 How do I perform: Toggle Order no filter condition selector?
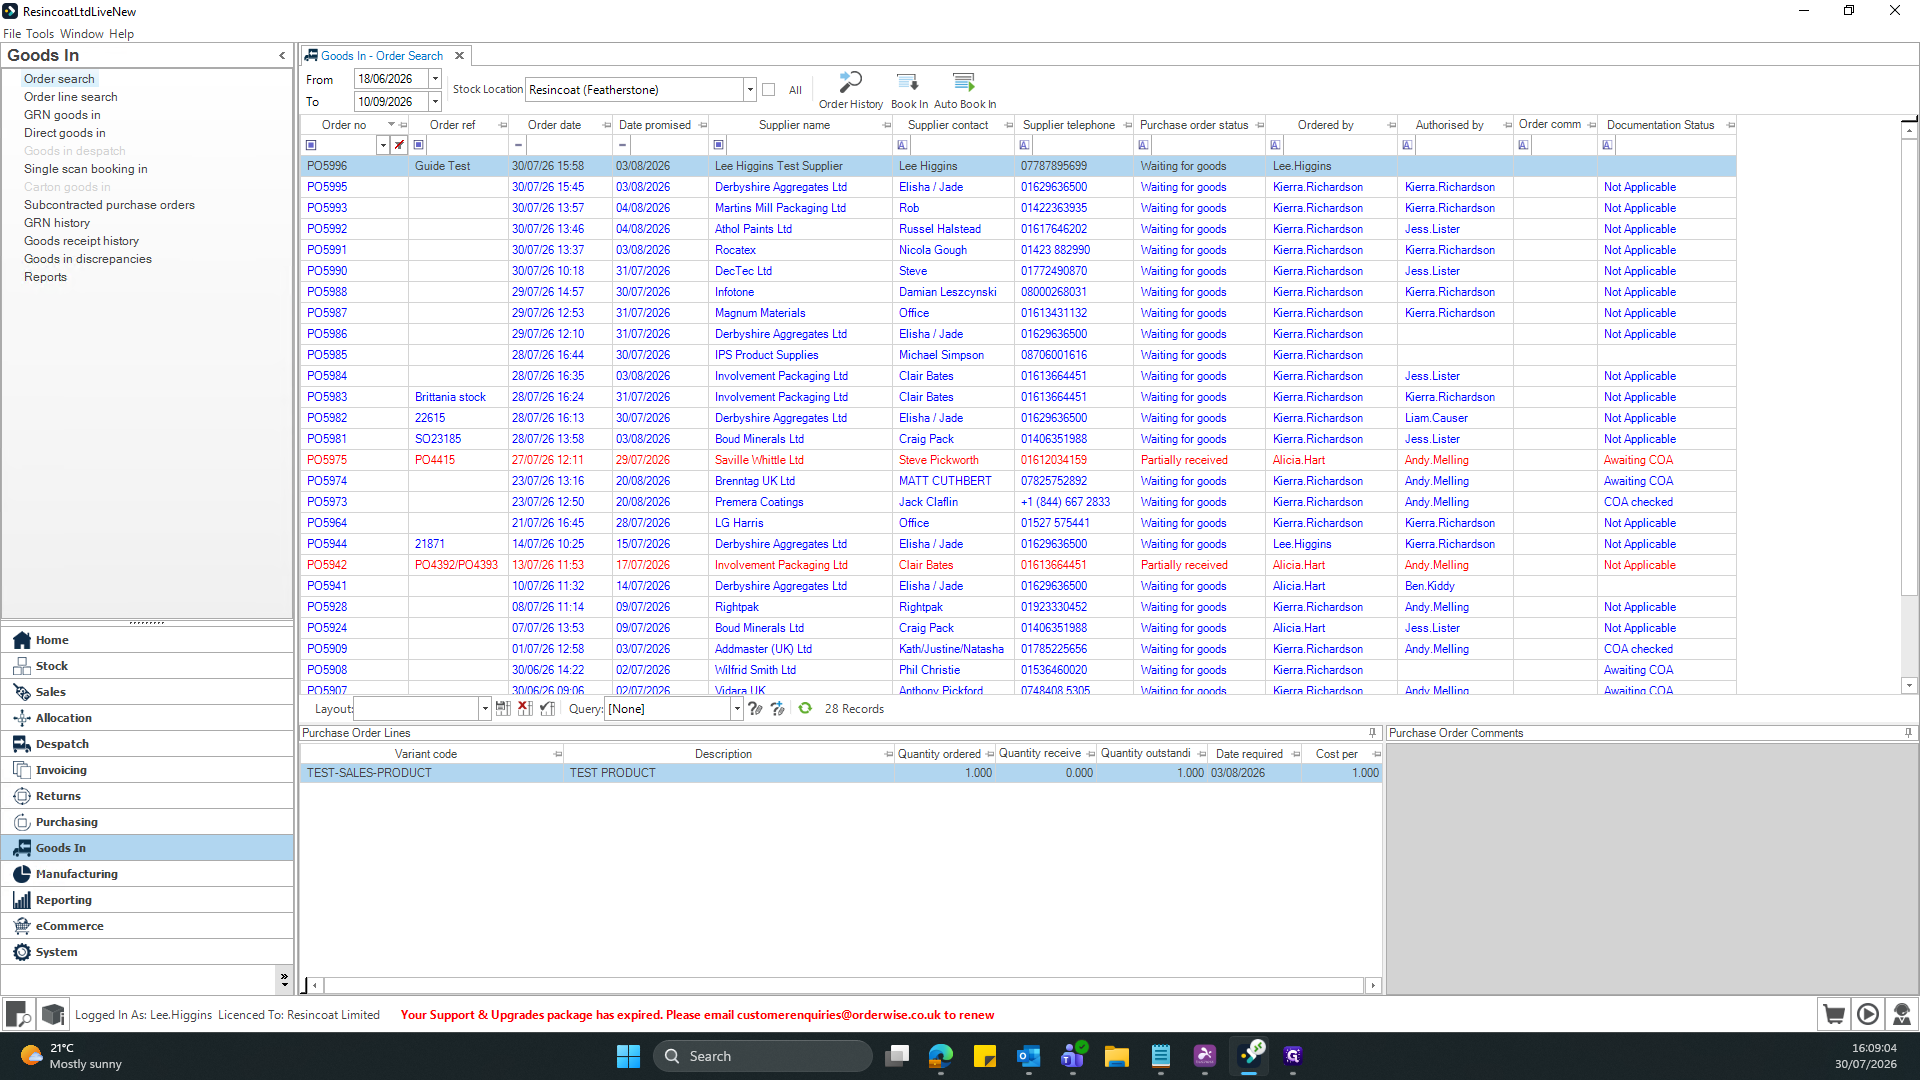click(x=311, y=145)
